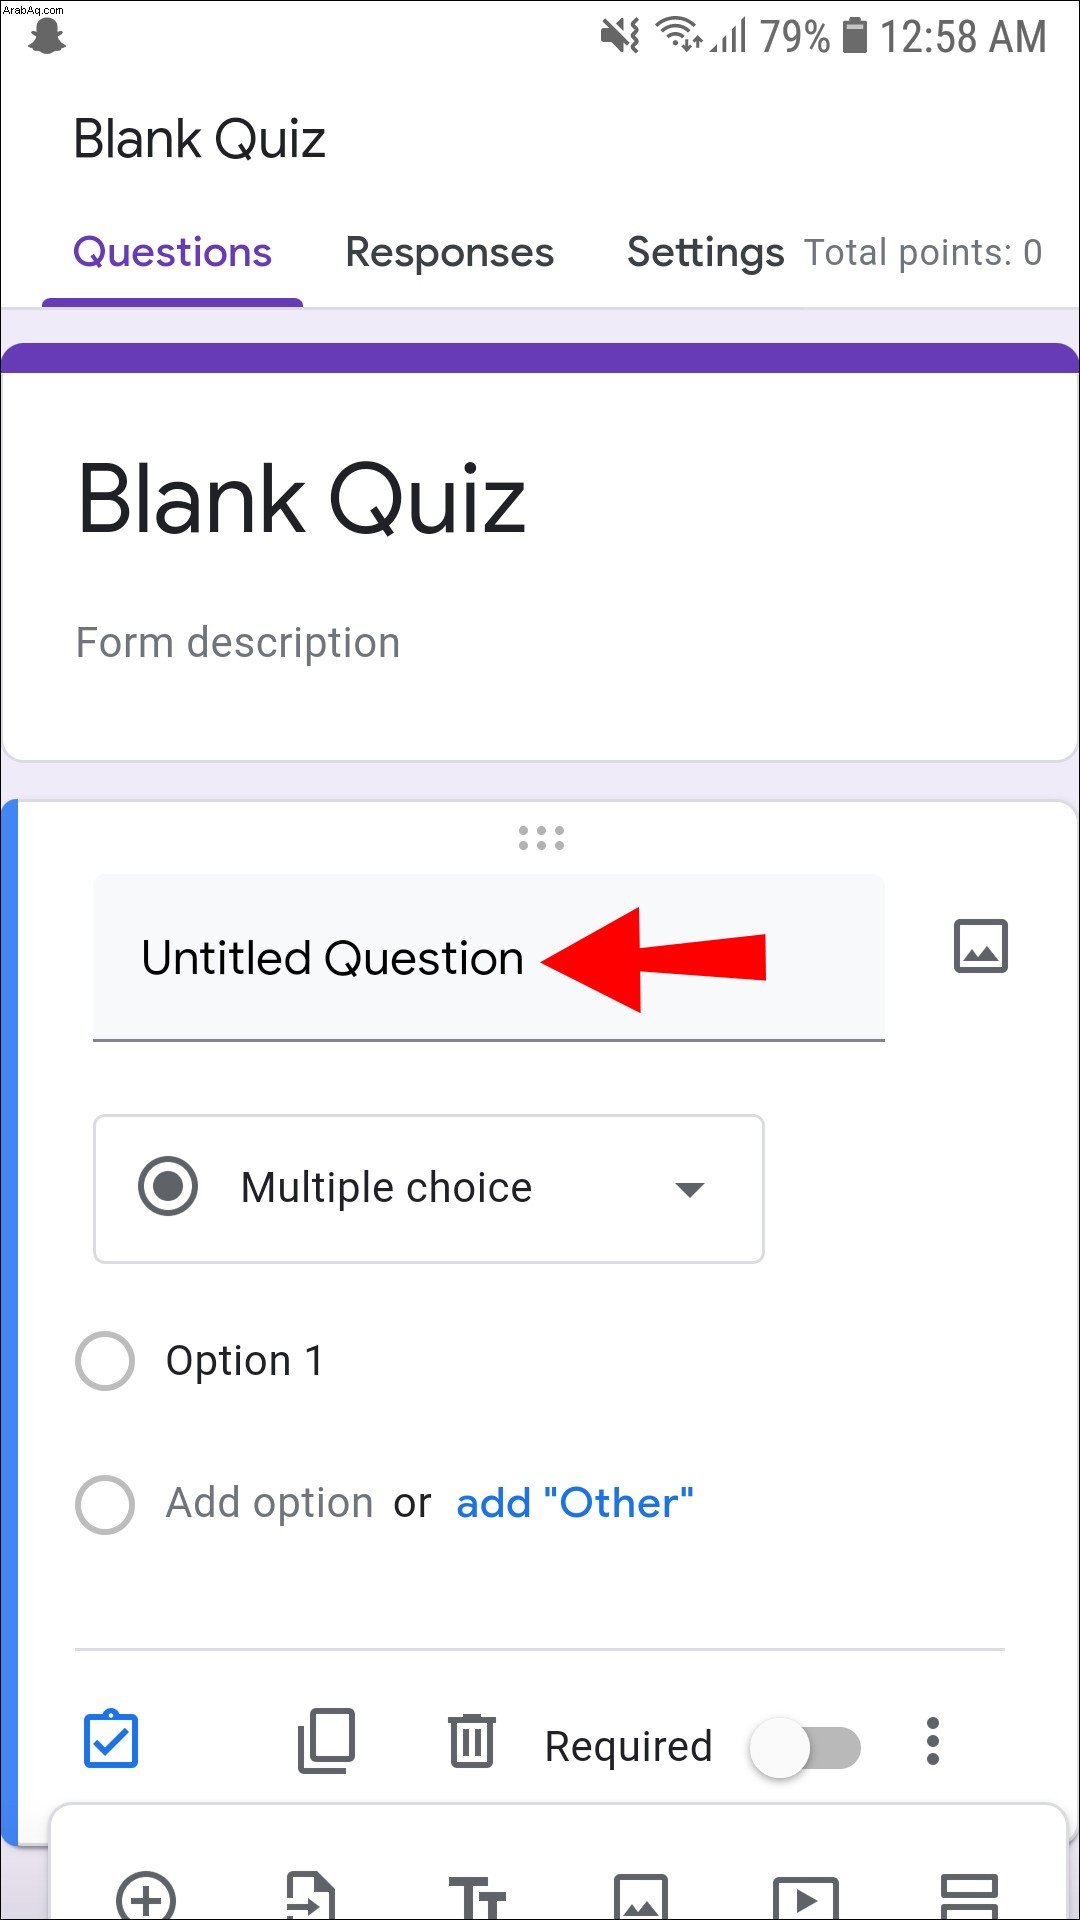Tap the Add option radio circle
Viewport: 1080px width, 1920px height.
105,1504
